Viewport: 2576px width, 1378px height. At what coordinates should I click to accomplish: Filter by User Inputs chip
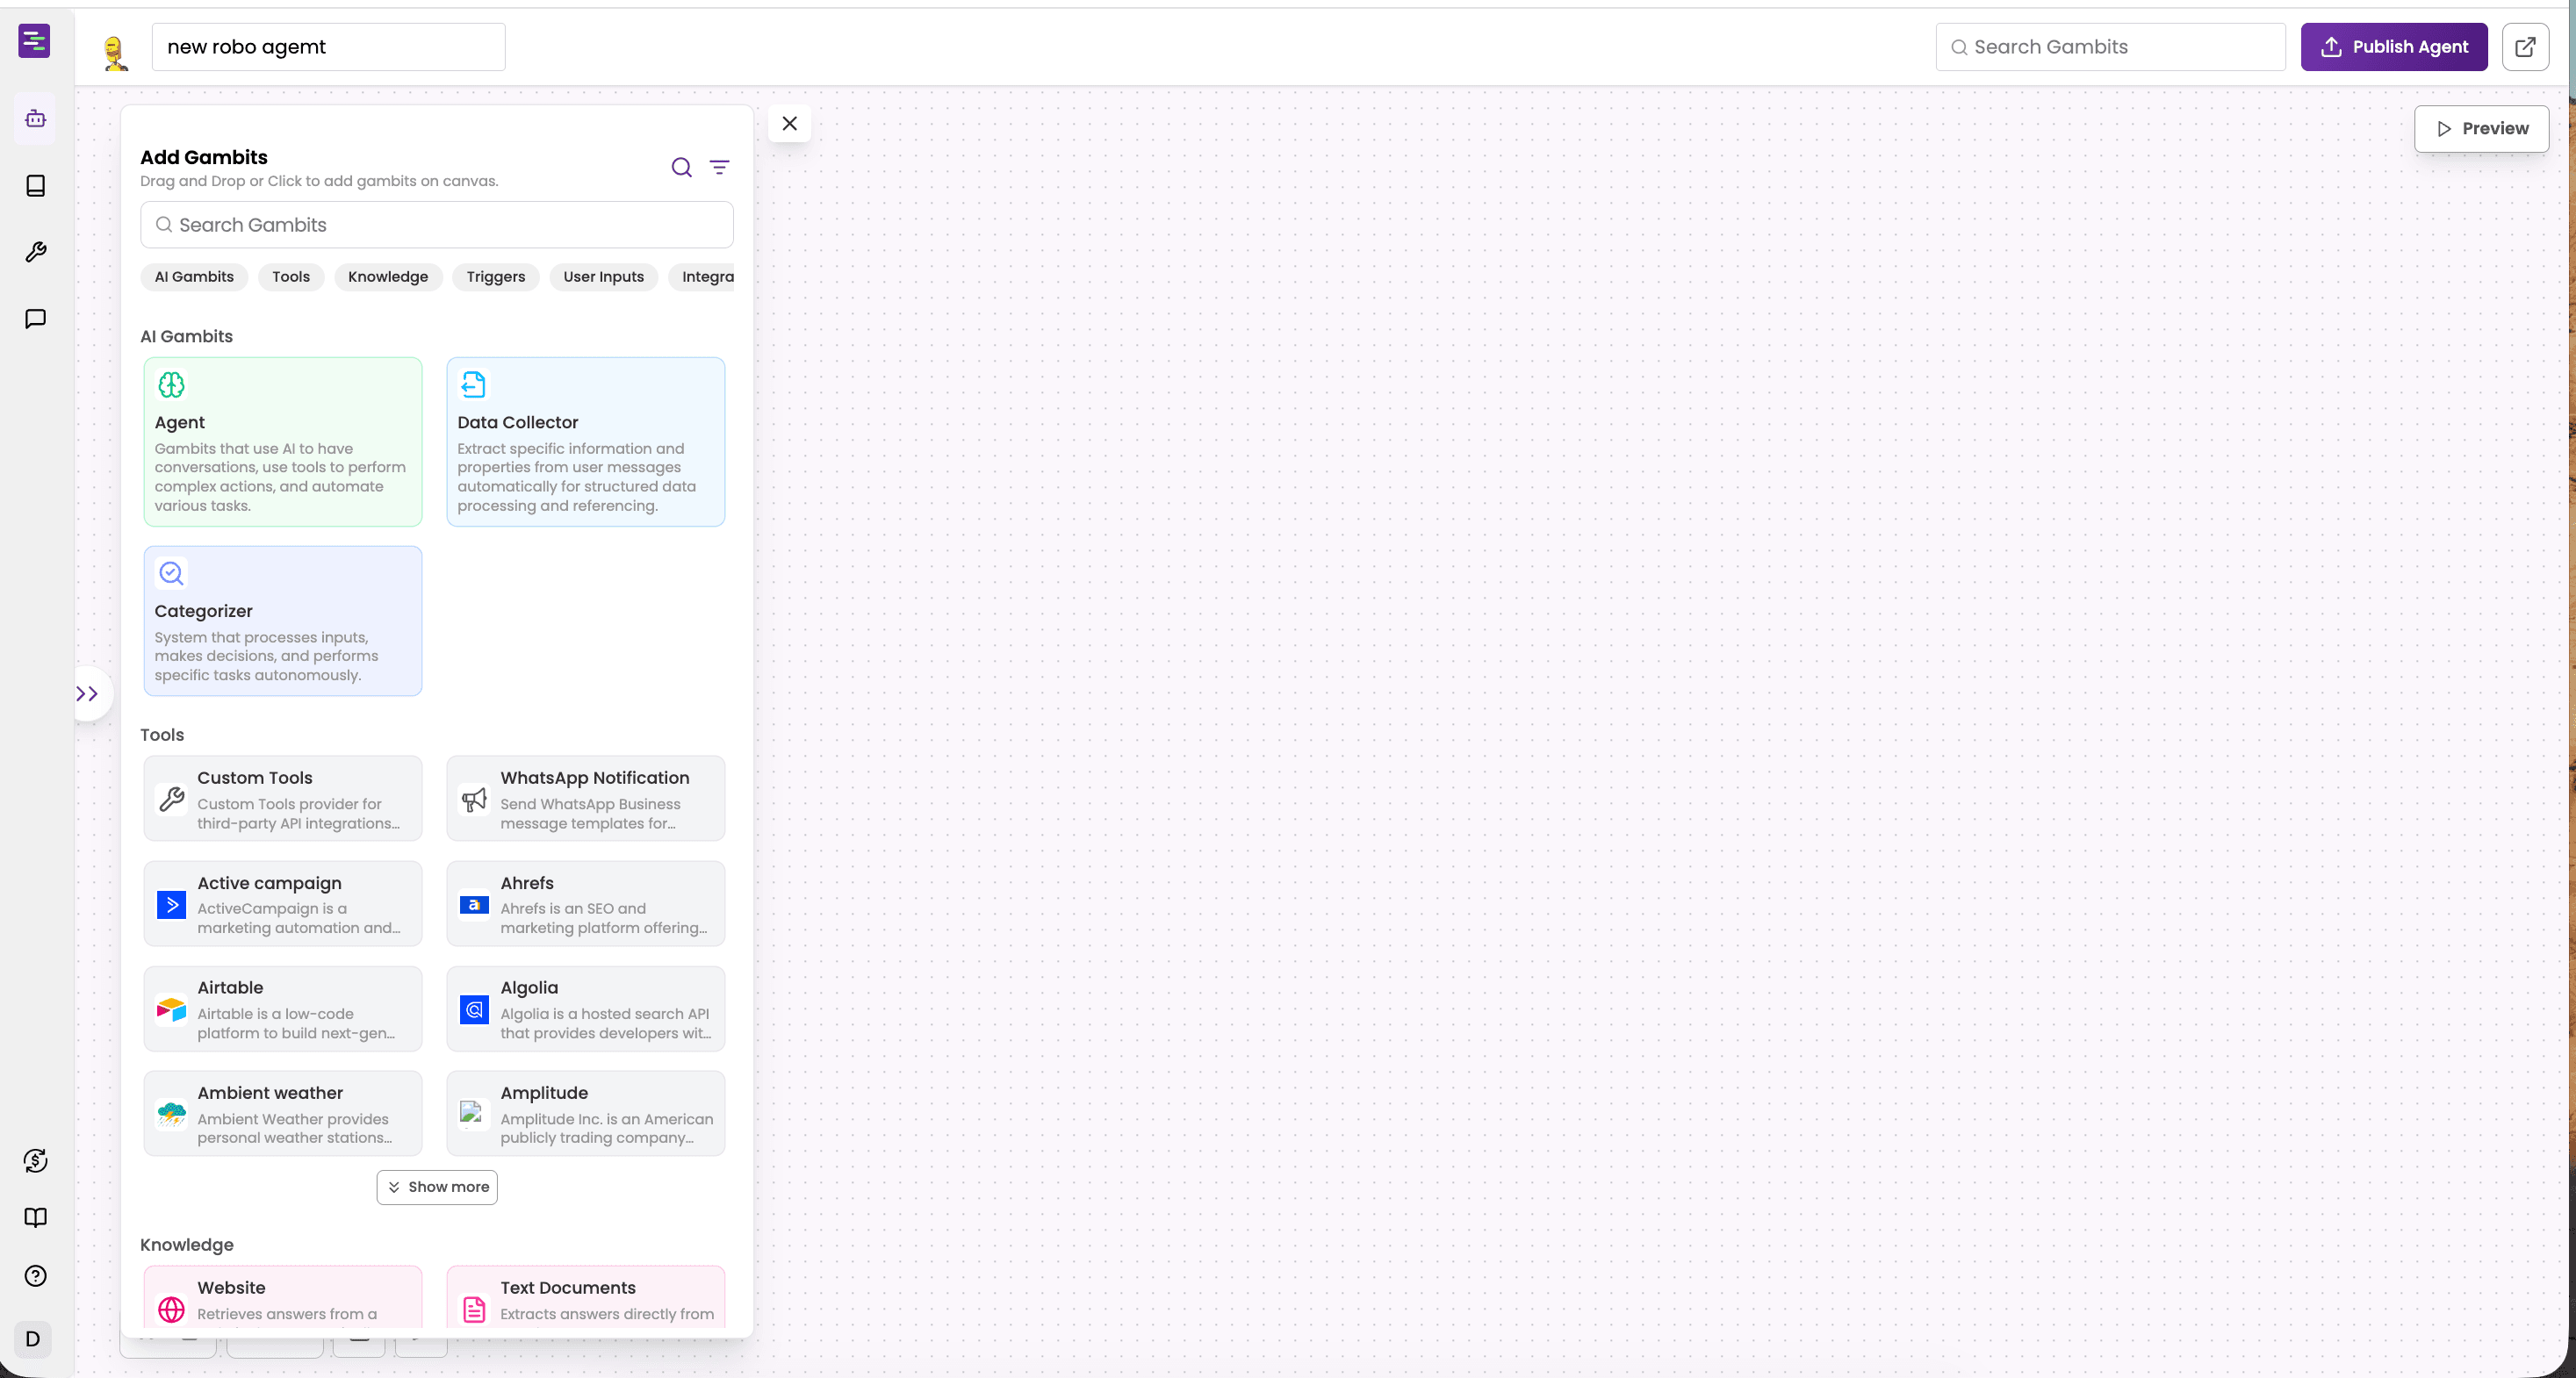click(x=604, y=277)
